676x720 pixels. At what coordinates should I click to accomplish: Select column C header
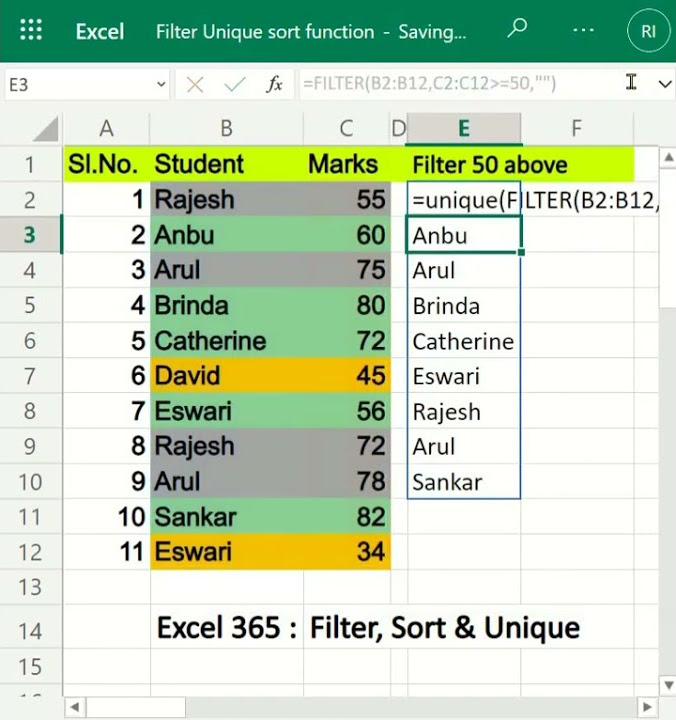(346, 129)
